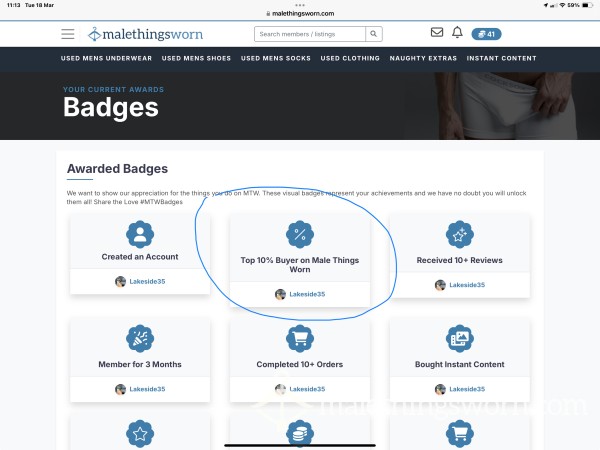Tap the 11:13 clock in status bar
This screenshot has height=450, width=600.
[13, 5]
